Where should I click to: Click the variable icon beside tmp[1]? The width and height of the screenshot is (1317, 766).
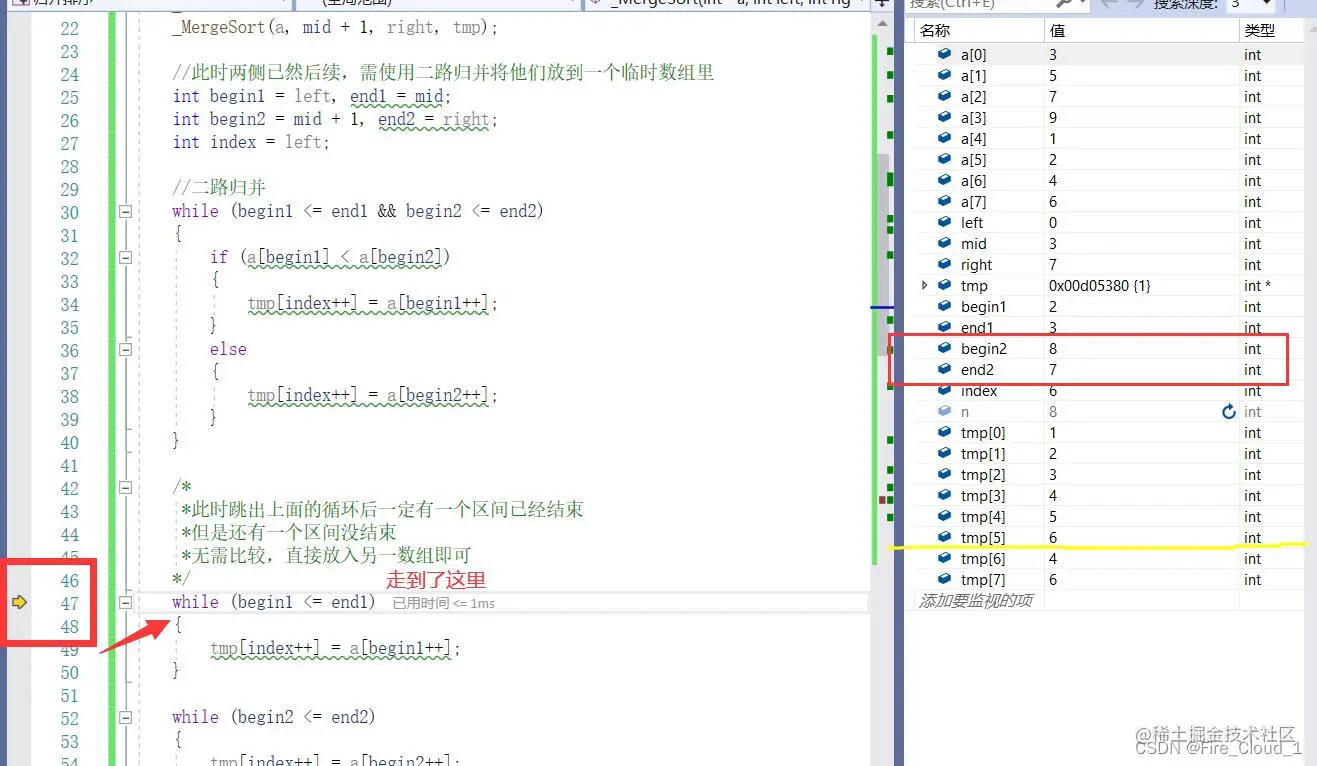[x=944, y=453]
